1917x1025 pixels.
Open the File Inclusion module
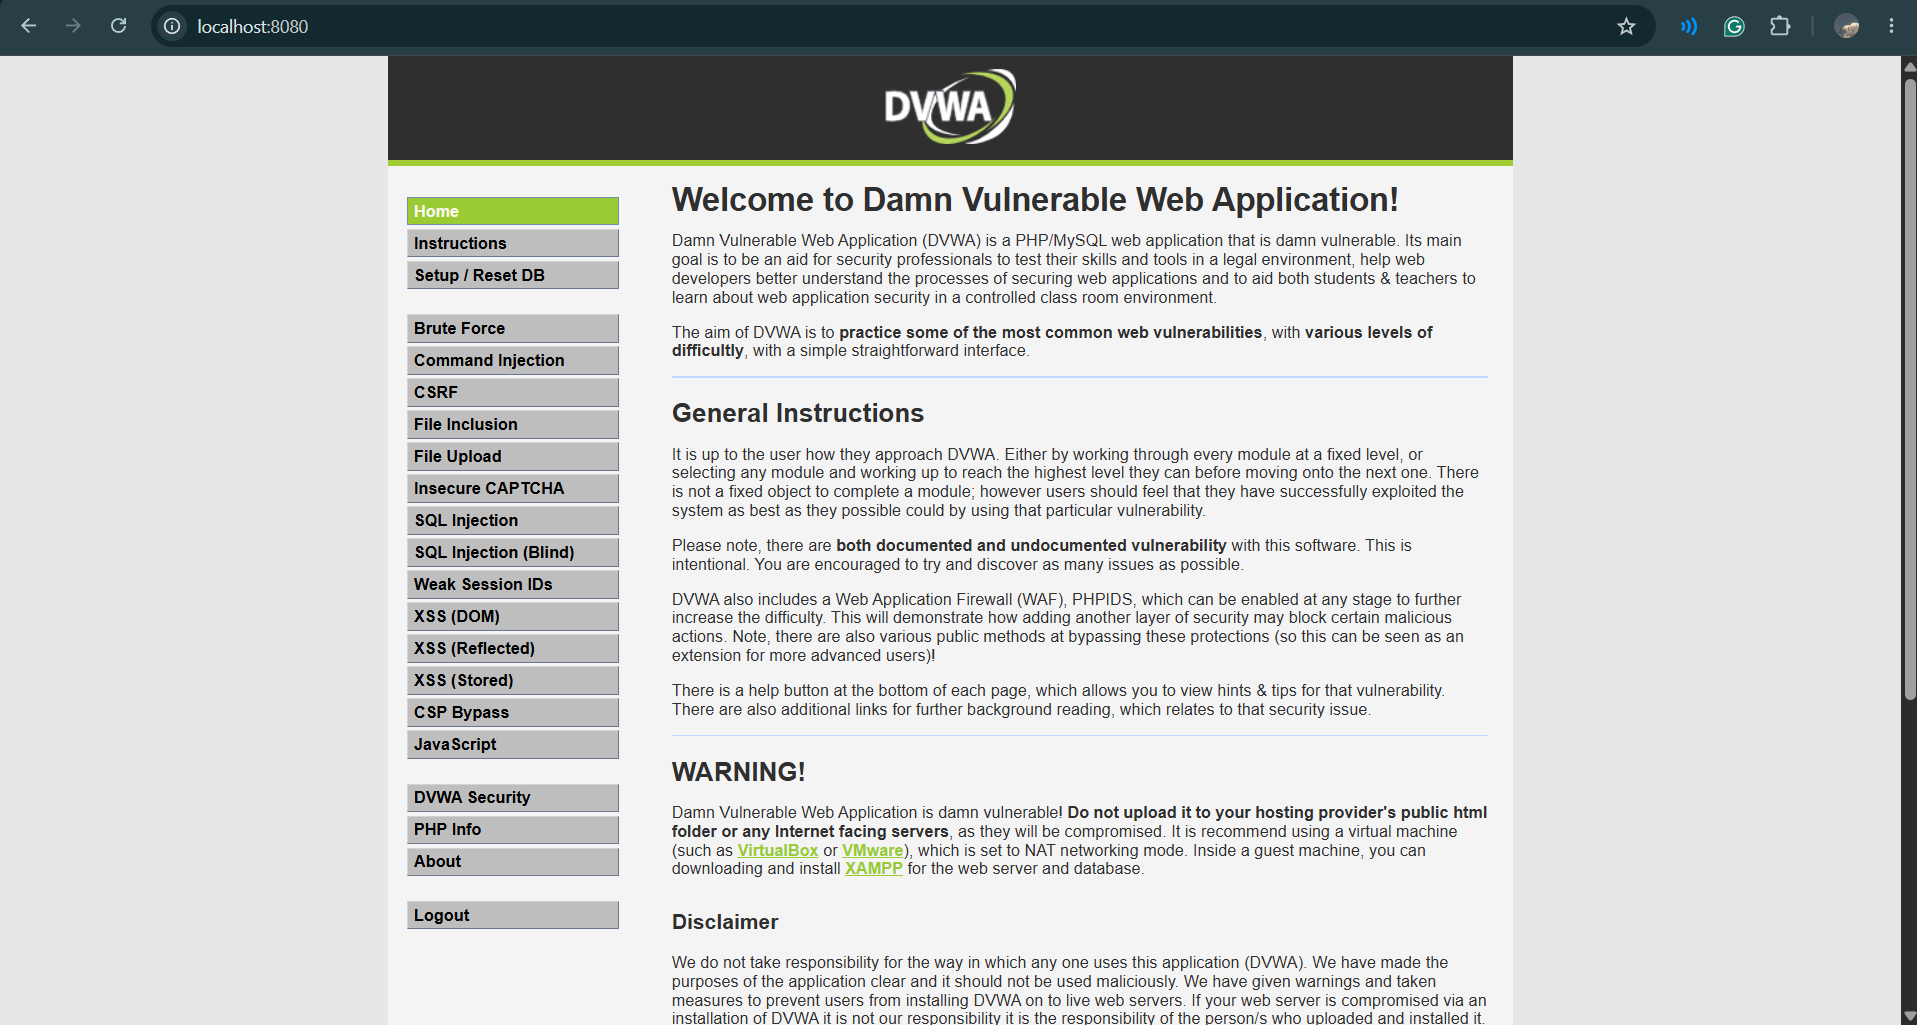pos(513,424)
